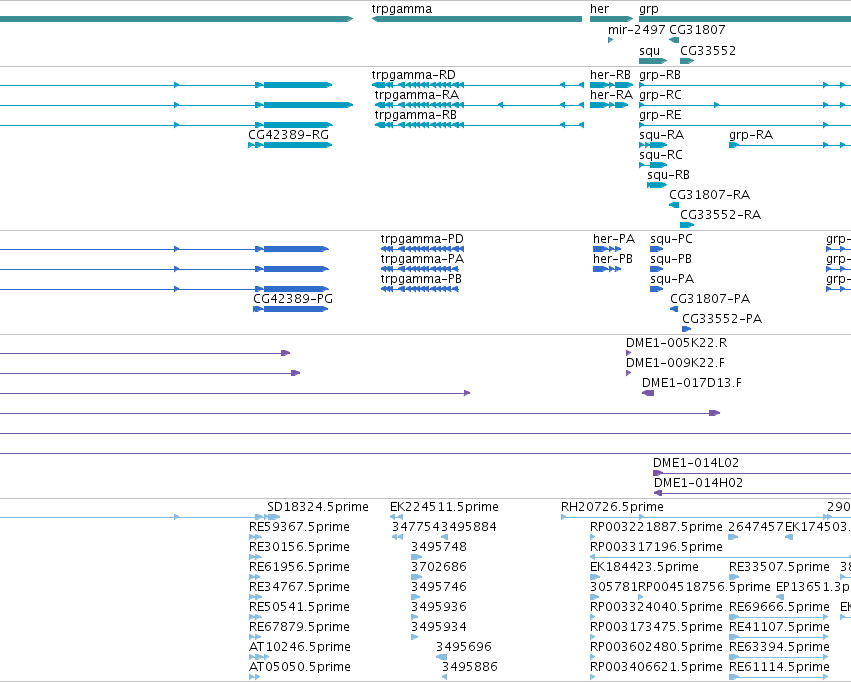This screenshot has height=682, width=851.
Task: Click the trpgamma-RB transcript
Action: 479,125
